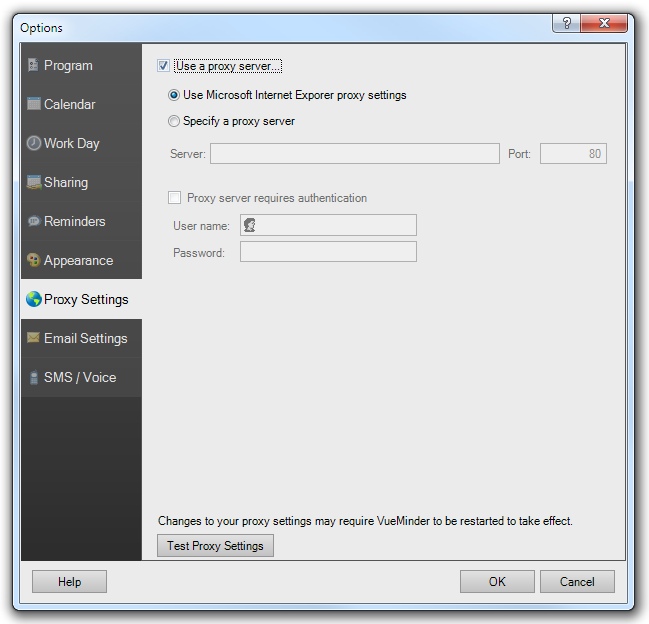Viewport: 649px width, 624px height.
Task: Dismiss dialog with Cancel button
Action: point(577,581)
